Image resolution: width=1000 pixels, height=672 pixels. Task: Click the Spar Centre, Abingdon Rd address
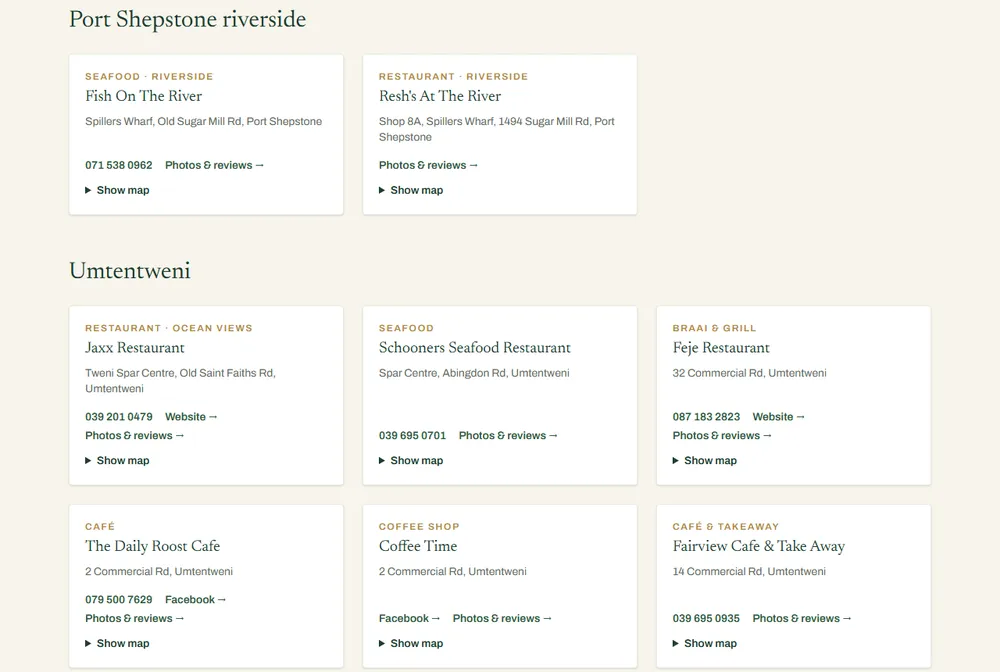pos(474,373)
